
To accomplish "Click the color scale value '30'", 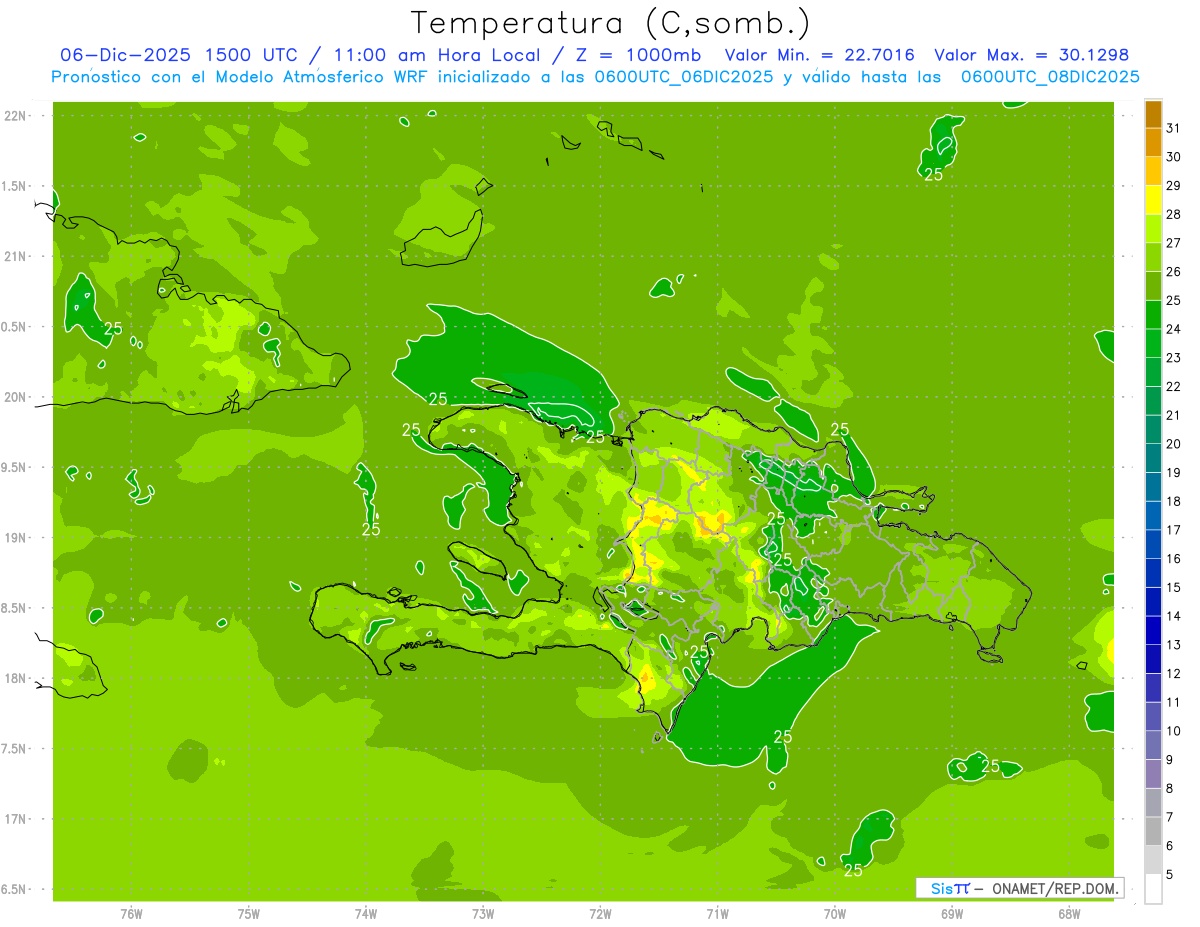I will pos(1174,157).
